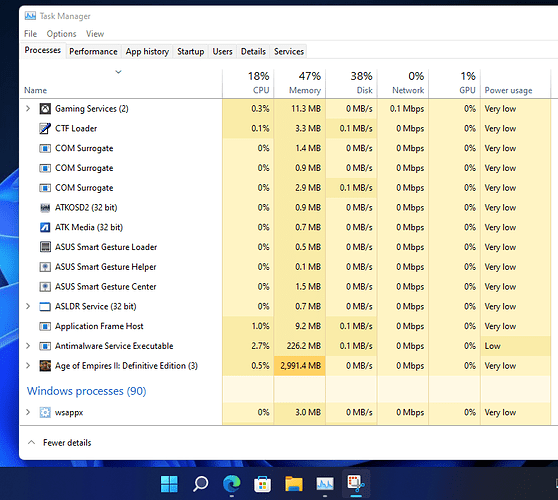Click the Task Manager taskbar icon
Image resolution: width=558 pixels, height=500 pixels.
click(325, 484)
